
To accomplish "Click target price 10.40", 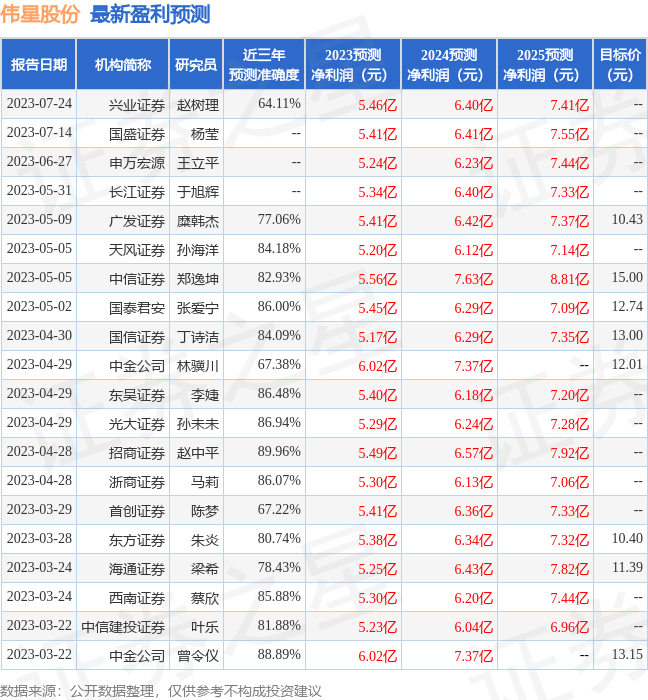I will pos(627,539).
